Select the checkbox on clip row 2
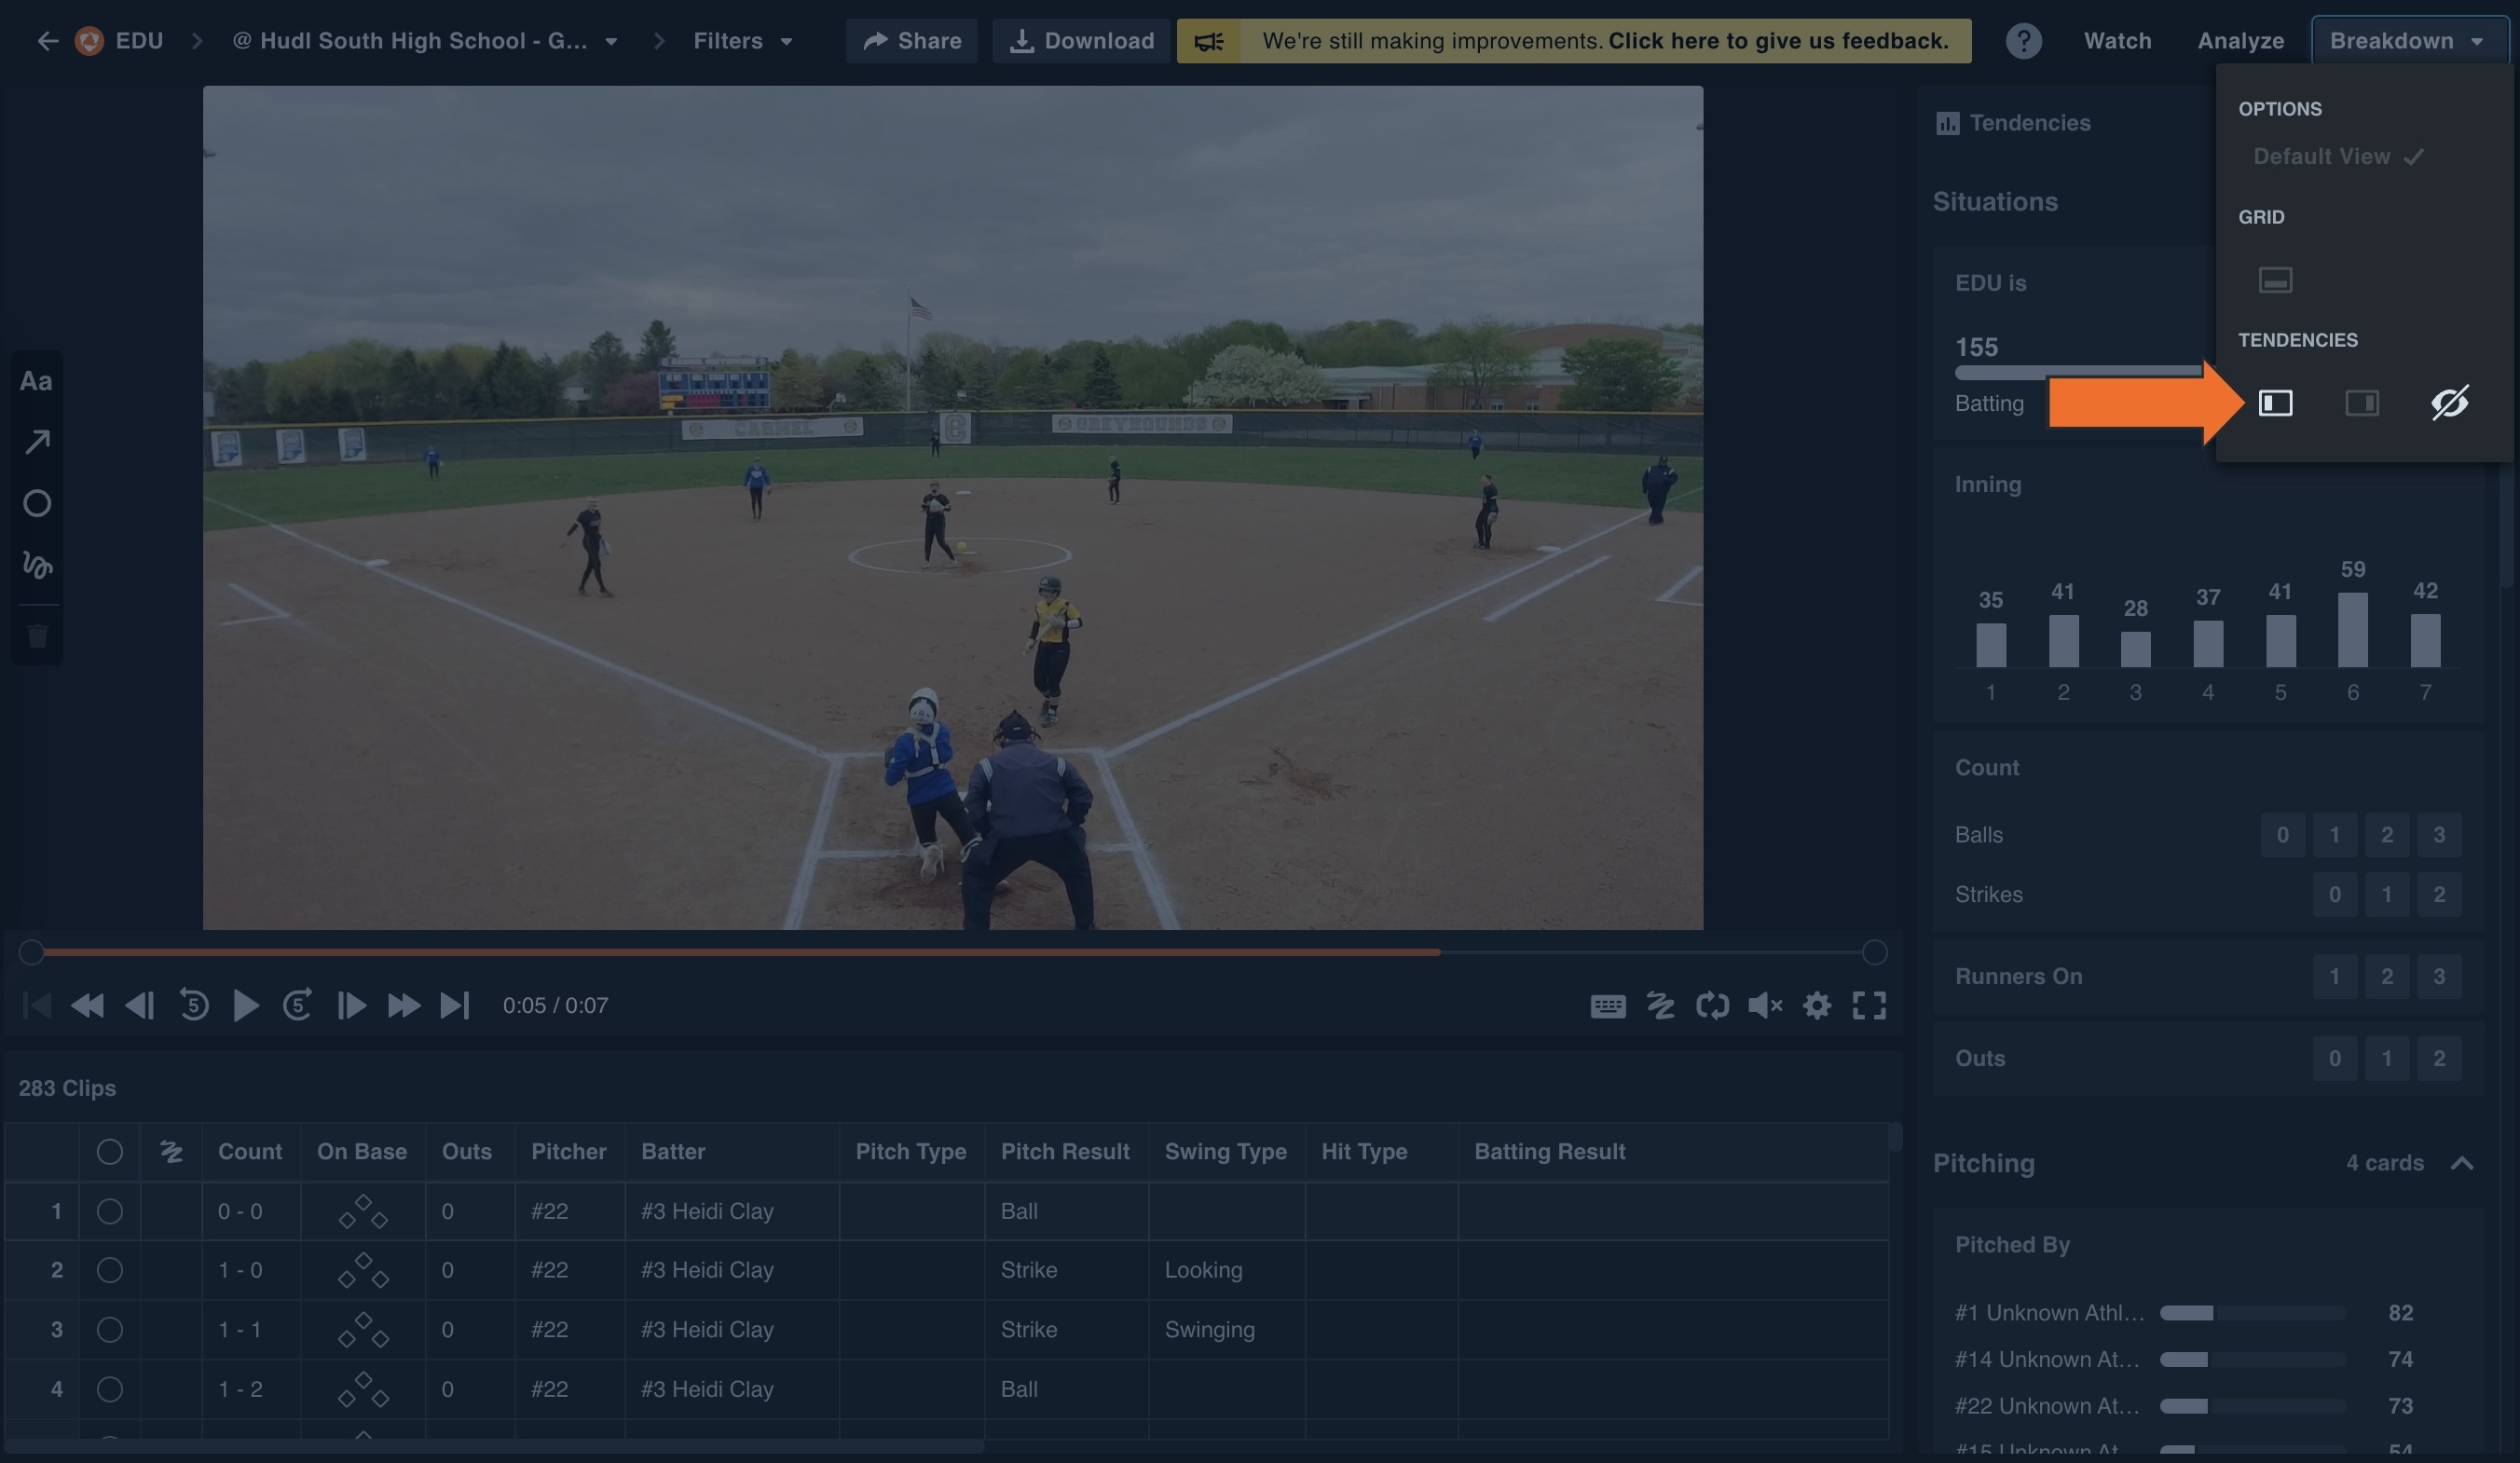The image size is (2520, 1463). (109, 1270)
